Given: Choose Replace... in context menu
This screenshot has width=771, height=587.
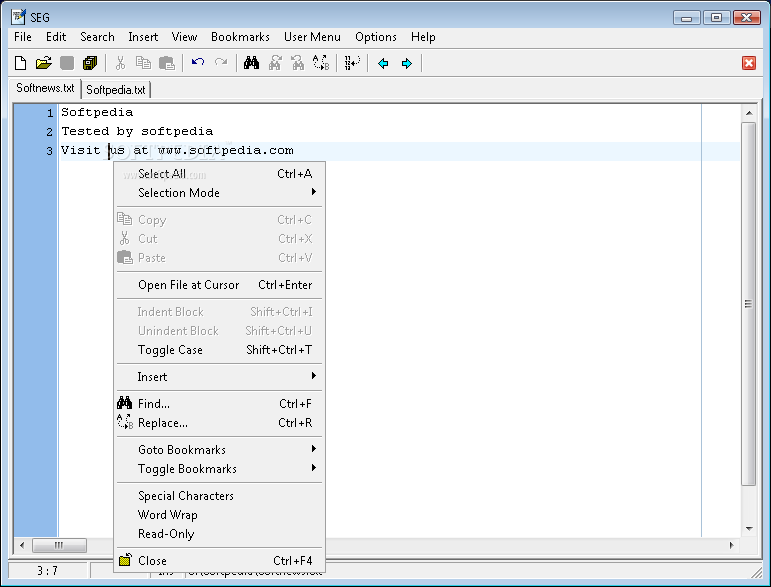Looking at the screenshot, I should click(x=219, y=423).
